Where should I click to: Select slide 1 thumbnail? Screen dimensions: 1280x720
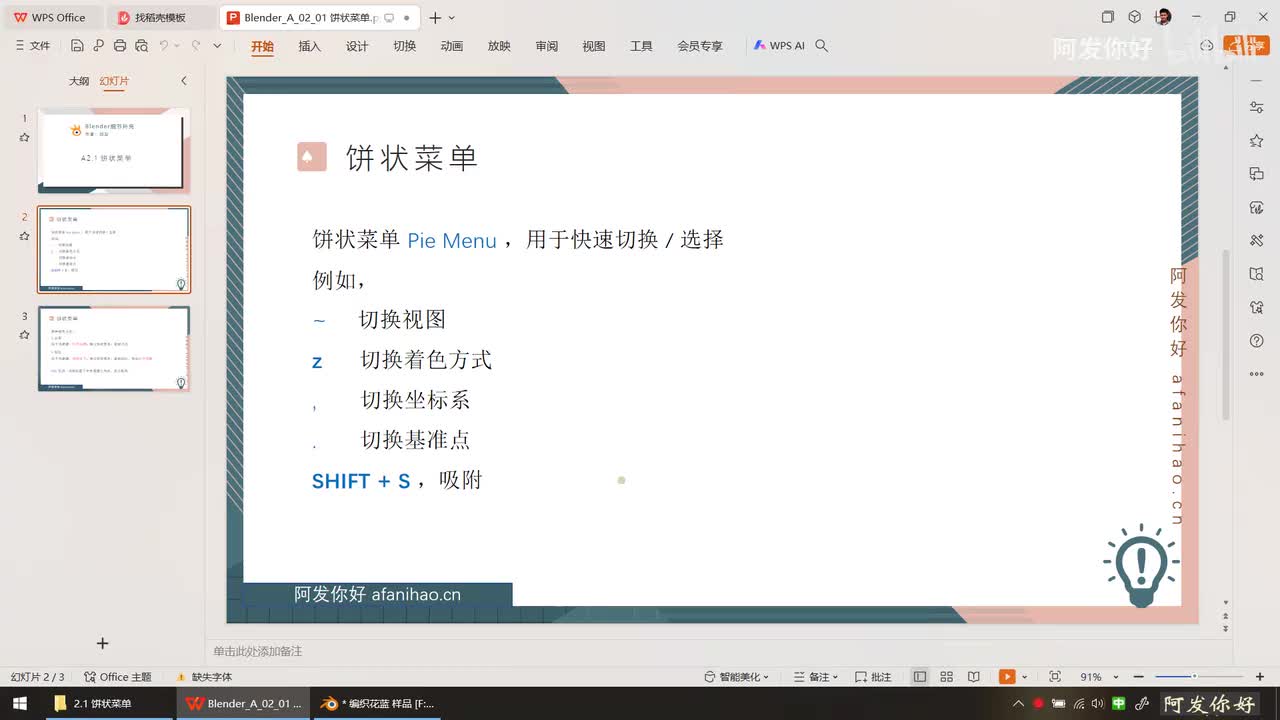coord(114,151)
